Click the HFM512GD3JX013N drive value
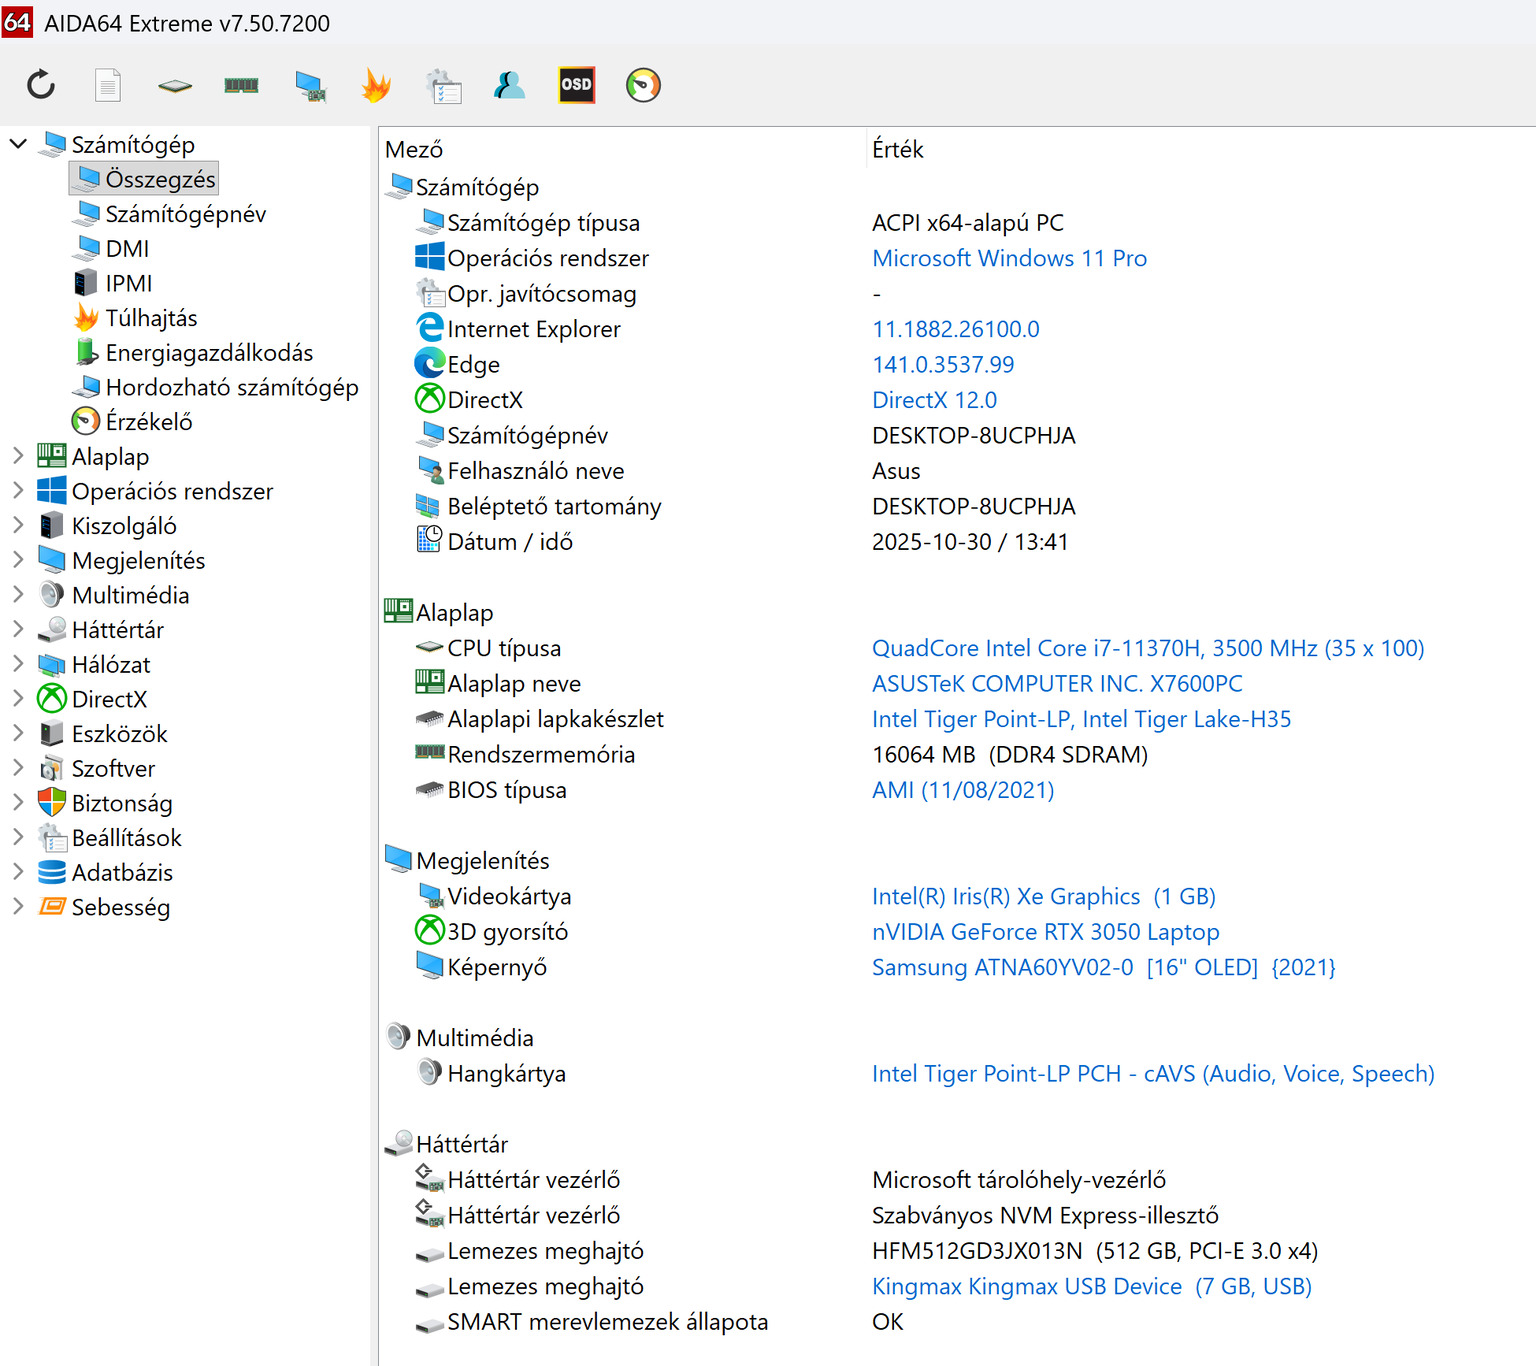1536x1366 pixels. (x=1095, y=1251)
